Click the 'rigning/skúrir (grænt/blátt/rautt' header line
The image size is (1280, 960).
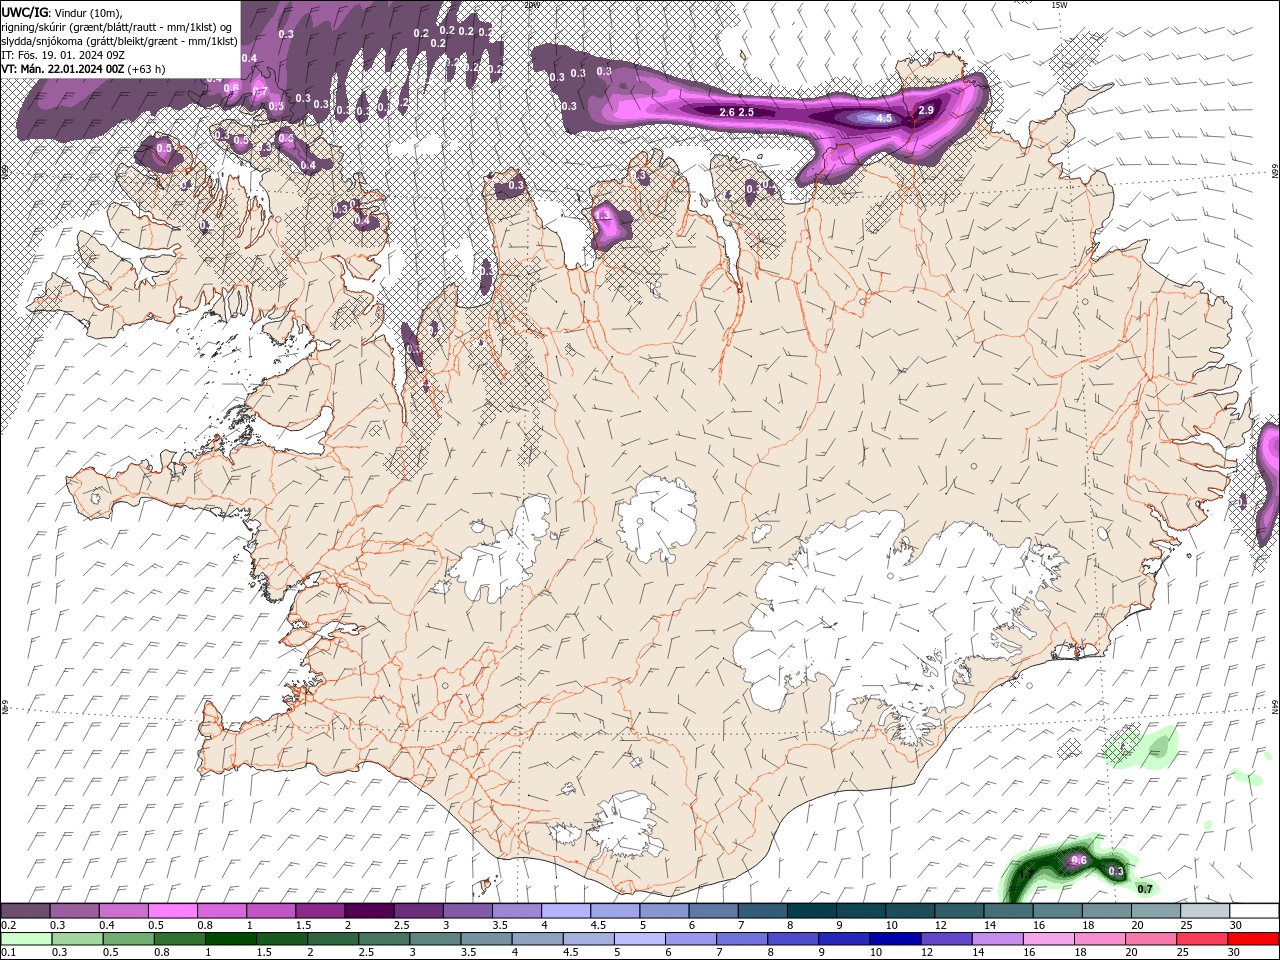pos(117,27)
